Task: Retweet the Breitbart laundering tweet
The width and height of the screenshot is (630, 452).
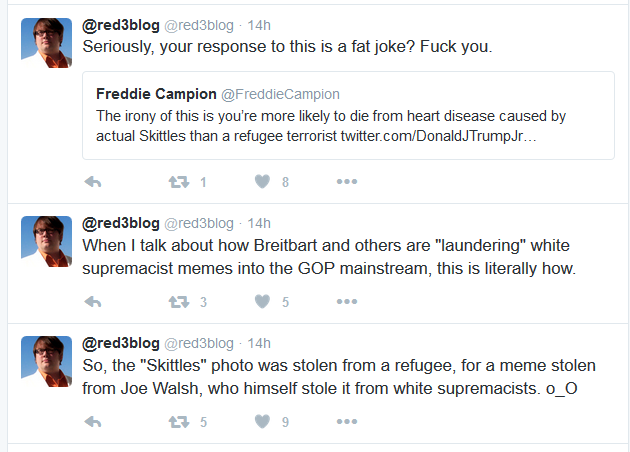Action: (x=179, y=302)
